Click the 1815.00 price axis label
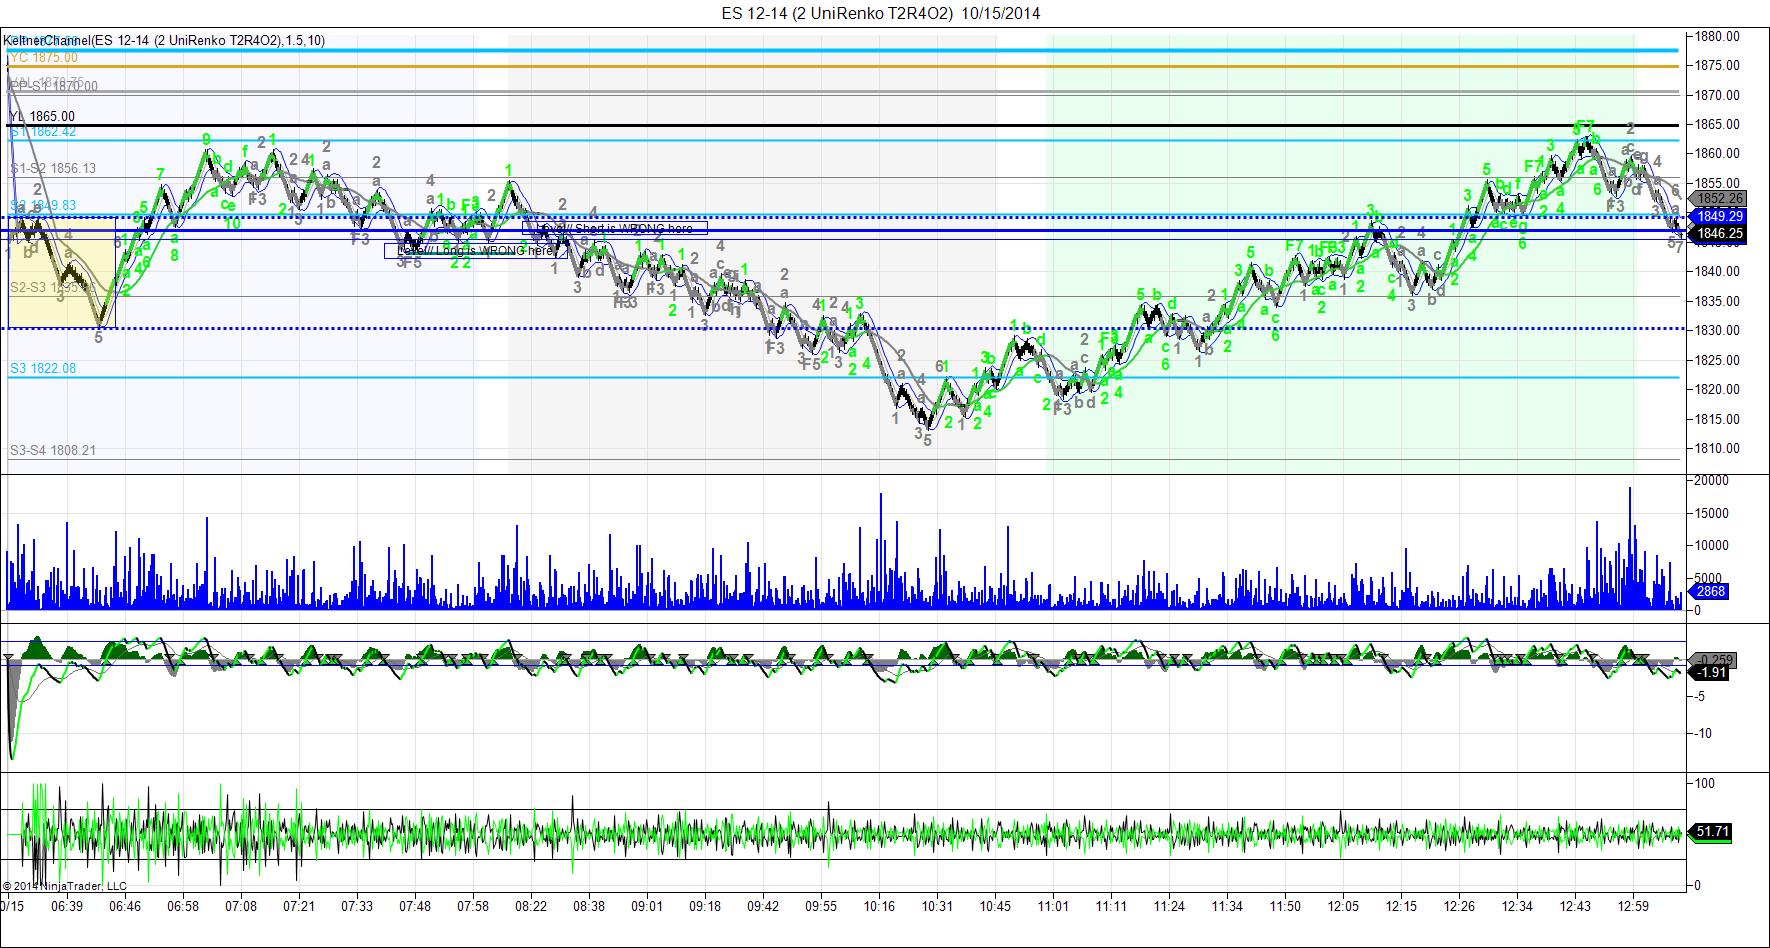This screenshot has height=948, width=1770. (1718, 420)
